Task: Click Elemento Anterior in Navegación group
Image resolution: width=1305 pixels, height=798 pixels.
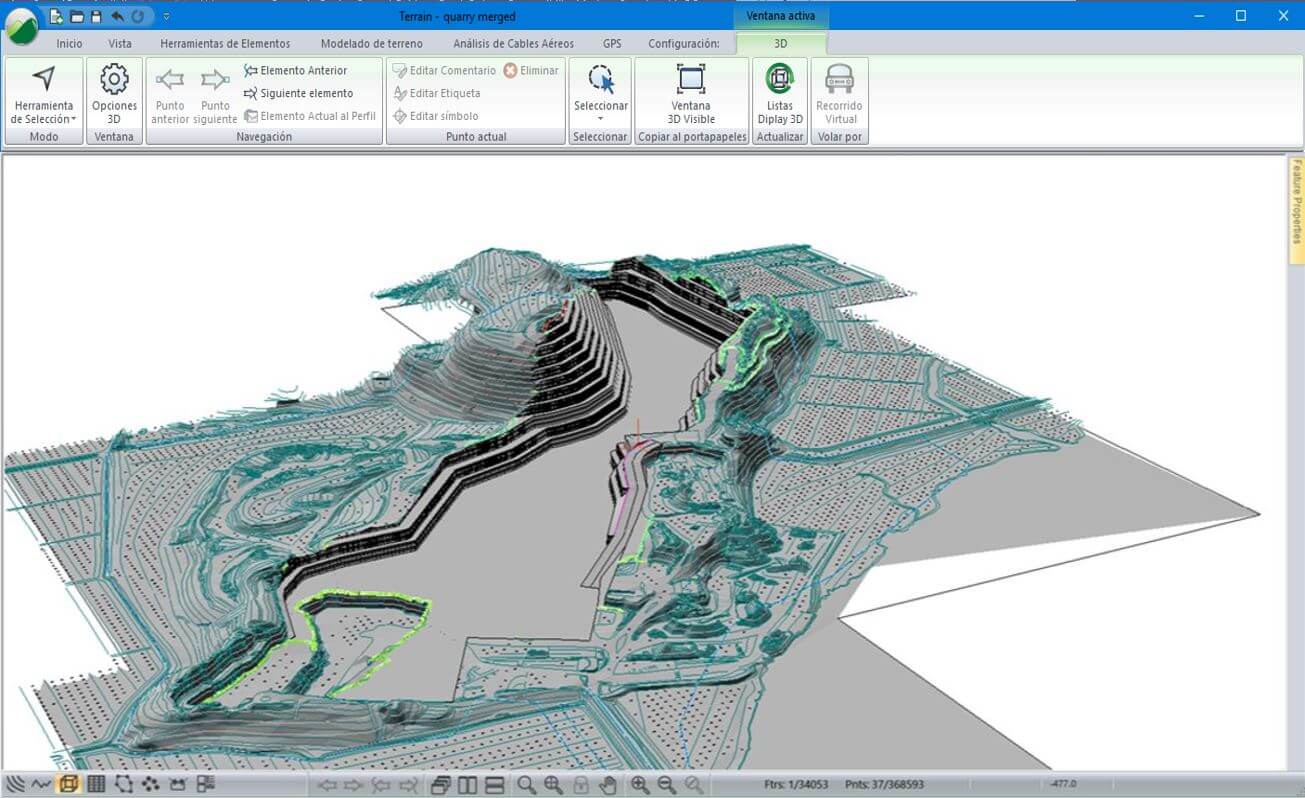Action: point(295,71)
